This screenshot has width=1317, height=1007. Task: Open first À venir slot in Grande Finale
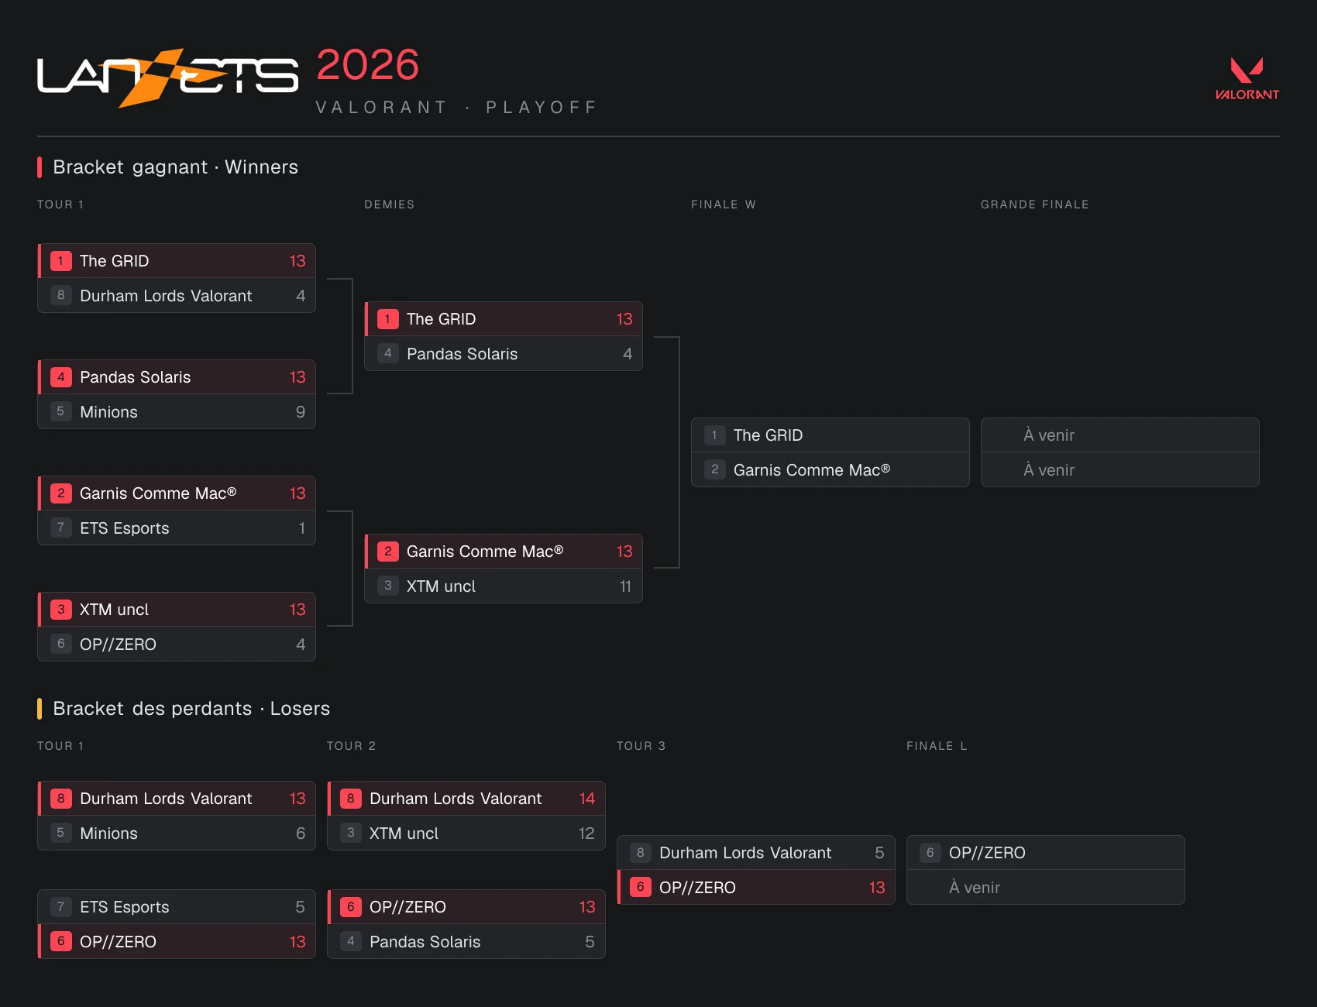[x=1120, y=435]
